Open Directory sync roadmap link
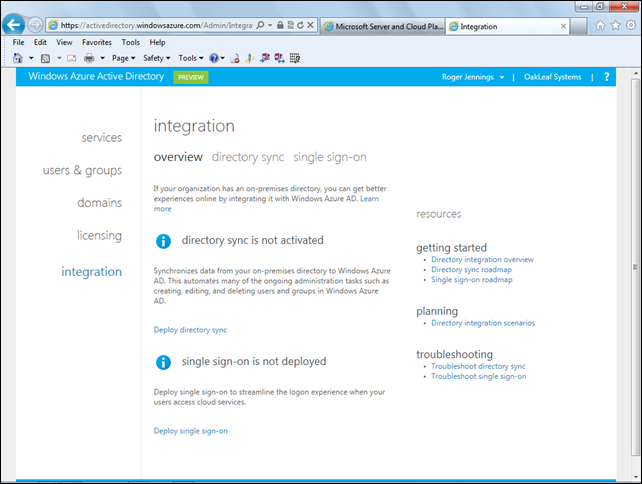642x484 pixels. [x=471, y=270]
